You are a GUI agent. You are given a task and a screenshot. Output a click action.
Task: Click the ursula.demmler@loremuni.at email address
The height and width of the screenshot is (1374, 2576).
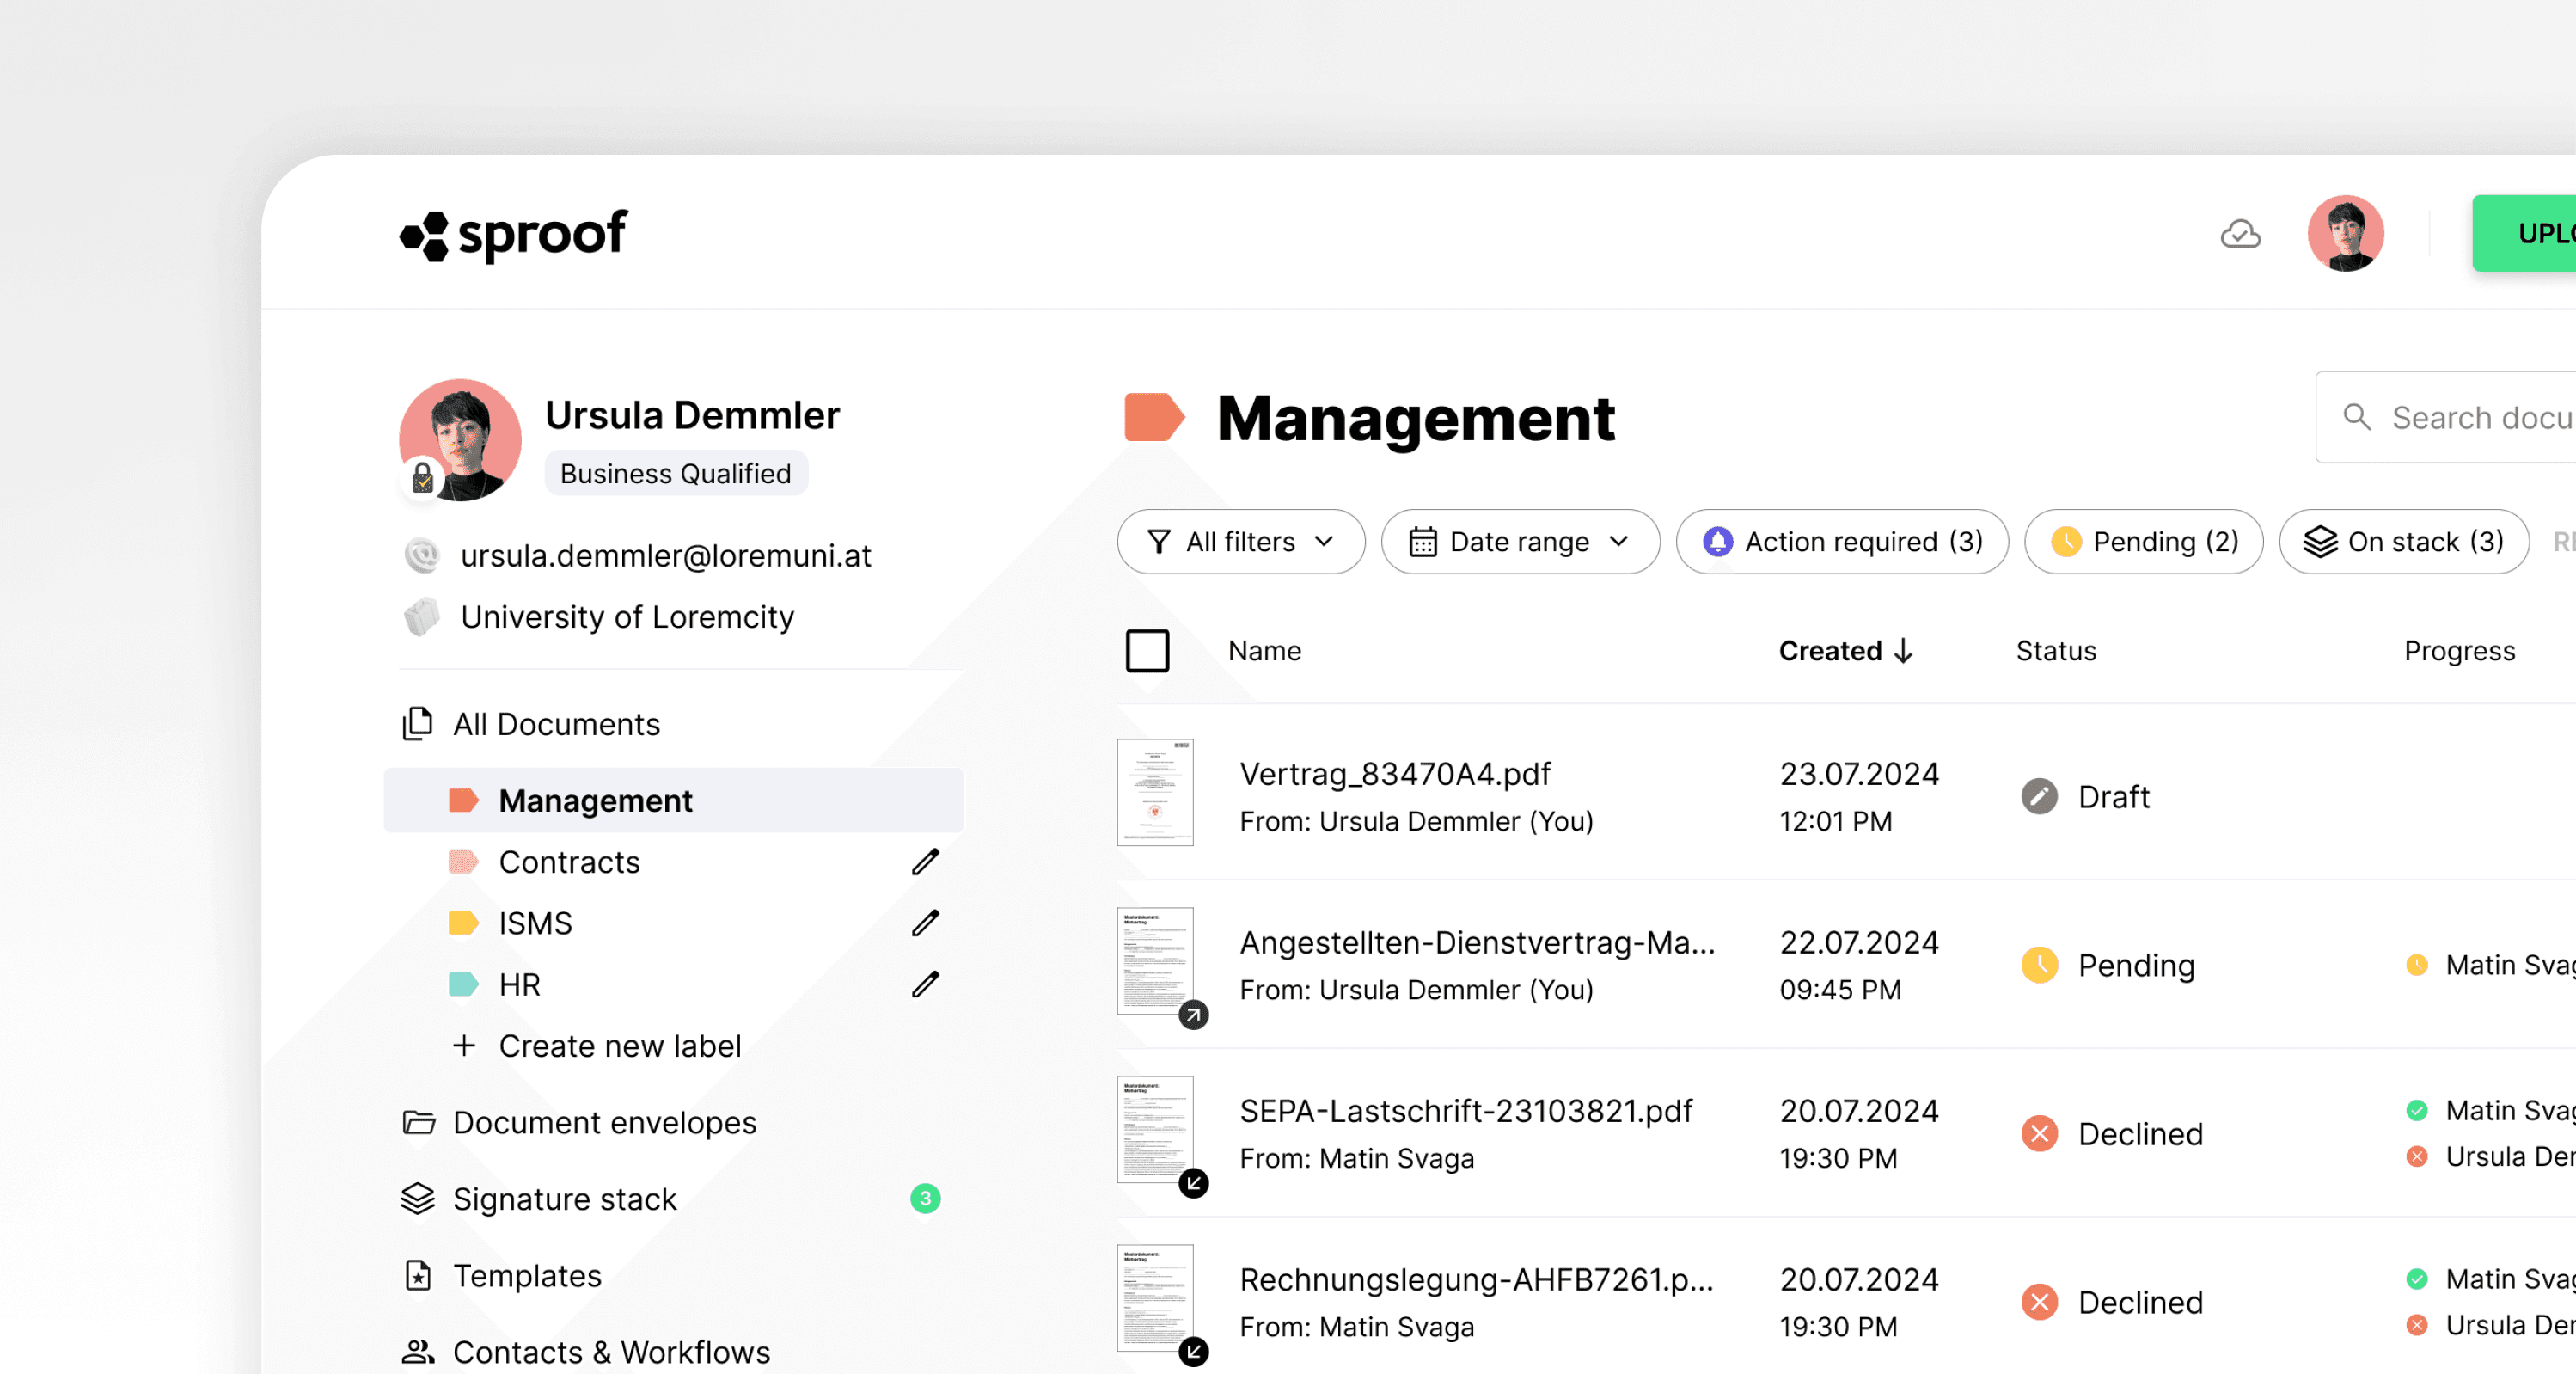(666, 556)
